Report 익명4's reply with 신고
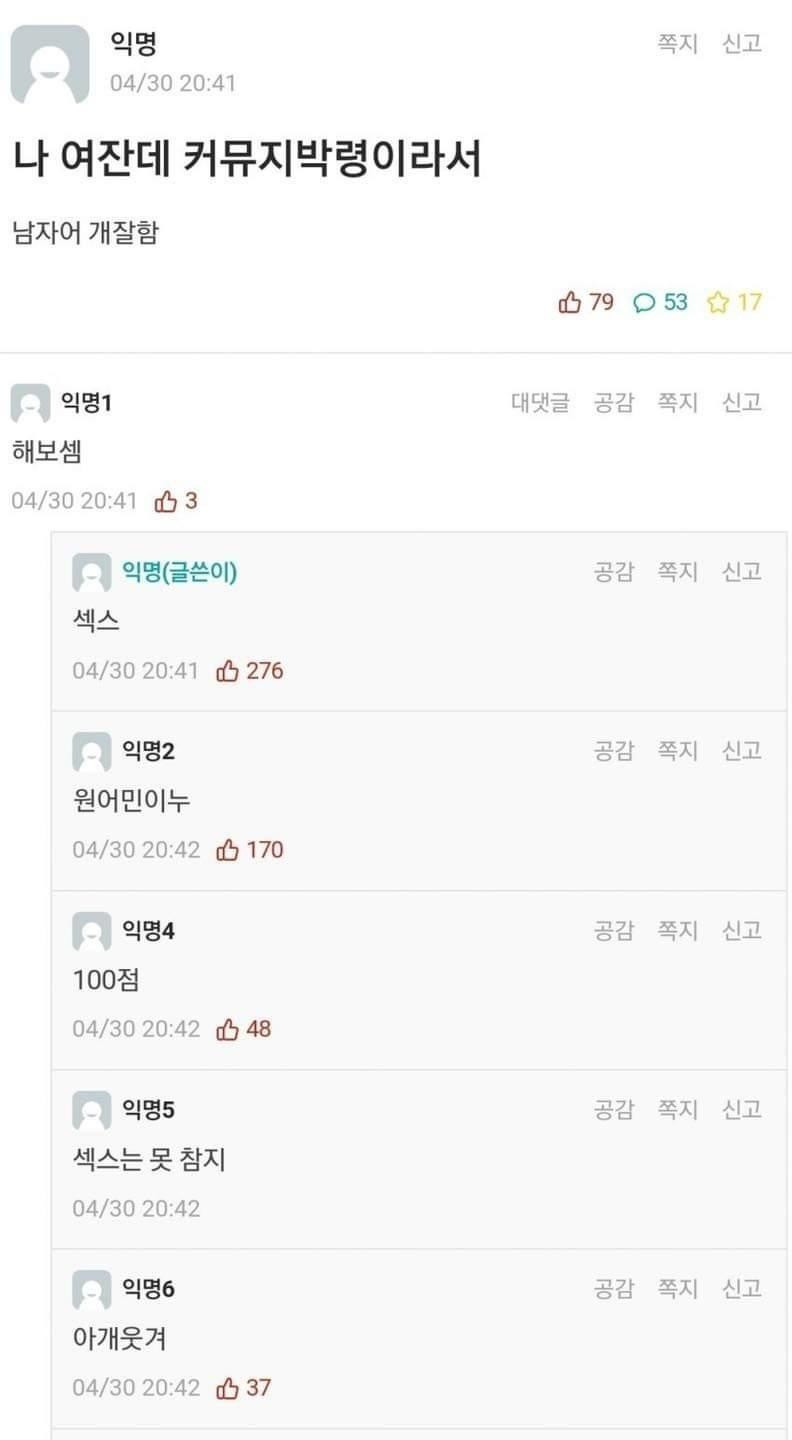Image resolution: width=792 pixels, height=1440 pixels. (x=742, y=930)
